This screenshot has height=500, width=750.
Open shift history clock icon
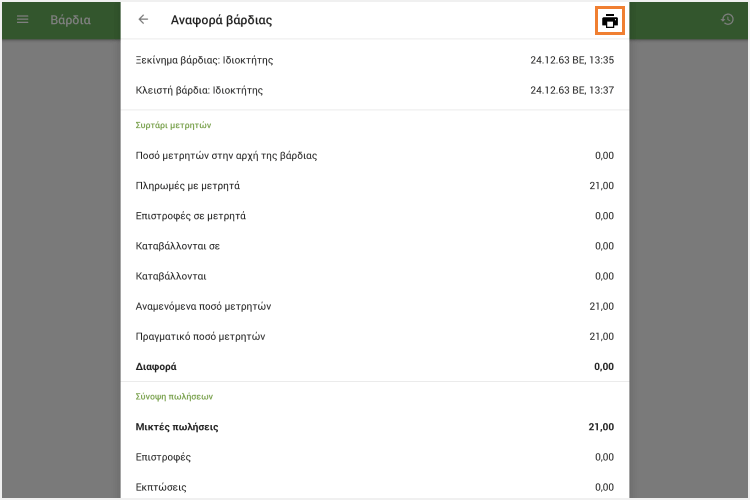[x=727, y=20]
